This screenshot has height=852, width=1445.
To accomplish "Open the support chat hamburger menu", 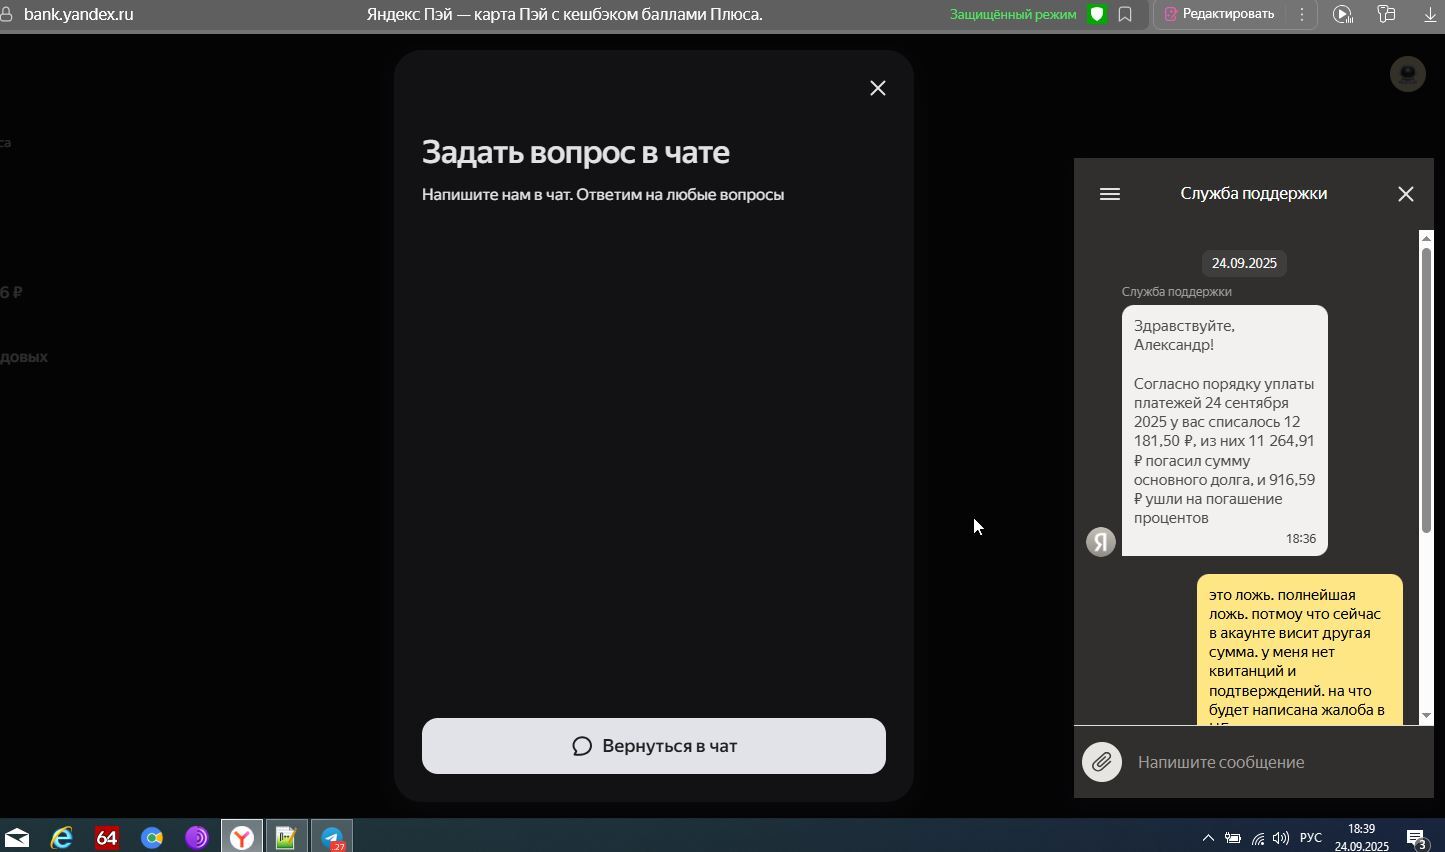I will (x=1109, y=194).
